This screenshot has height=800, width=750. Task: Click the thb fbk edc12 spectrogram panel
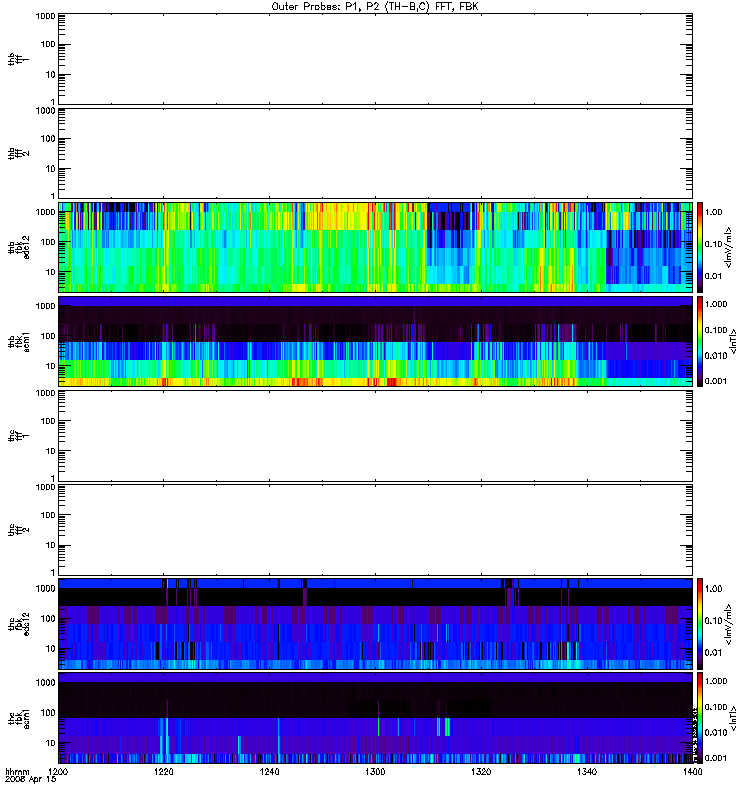point(375,247)
